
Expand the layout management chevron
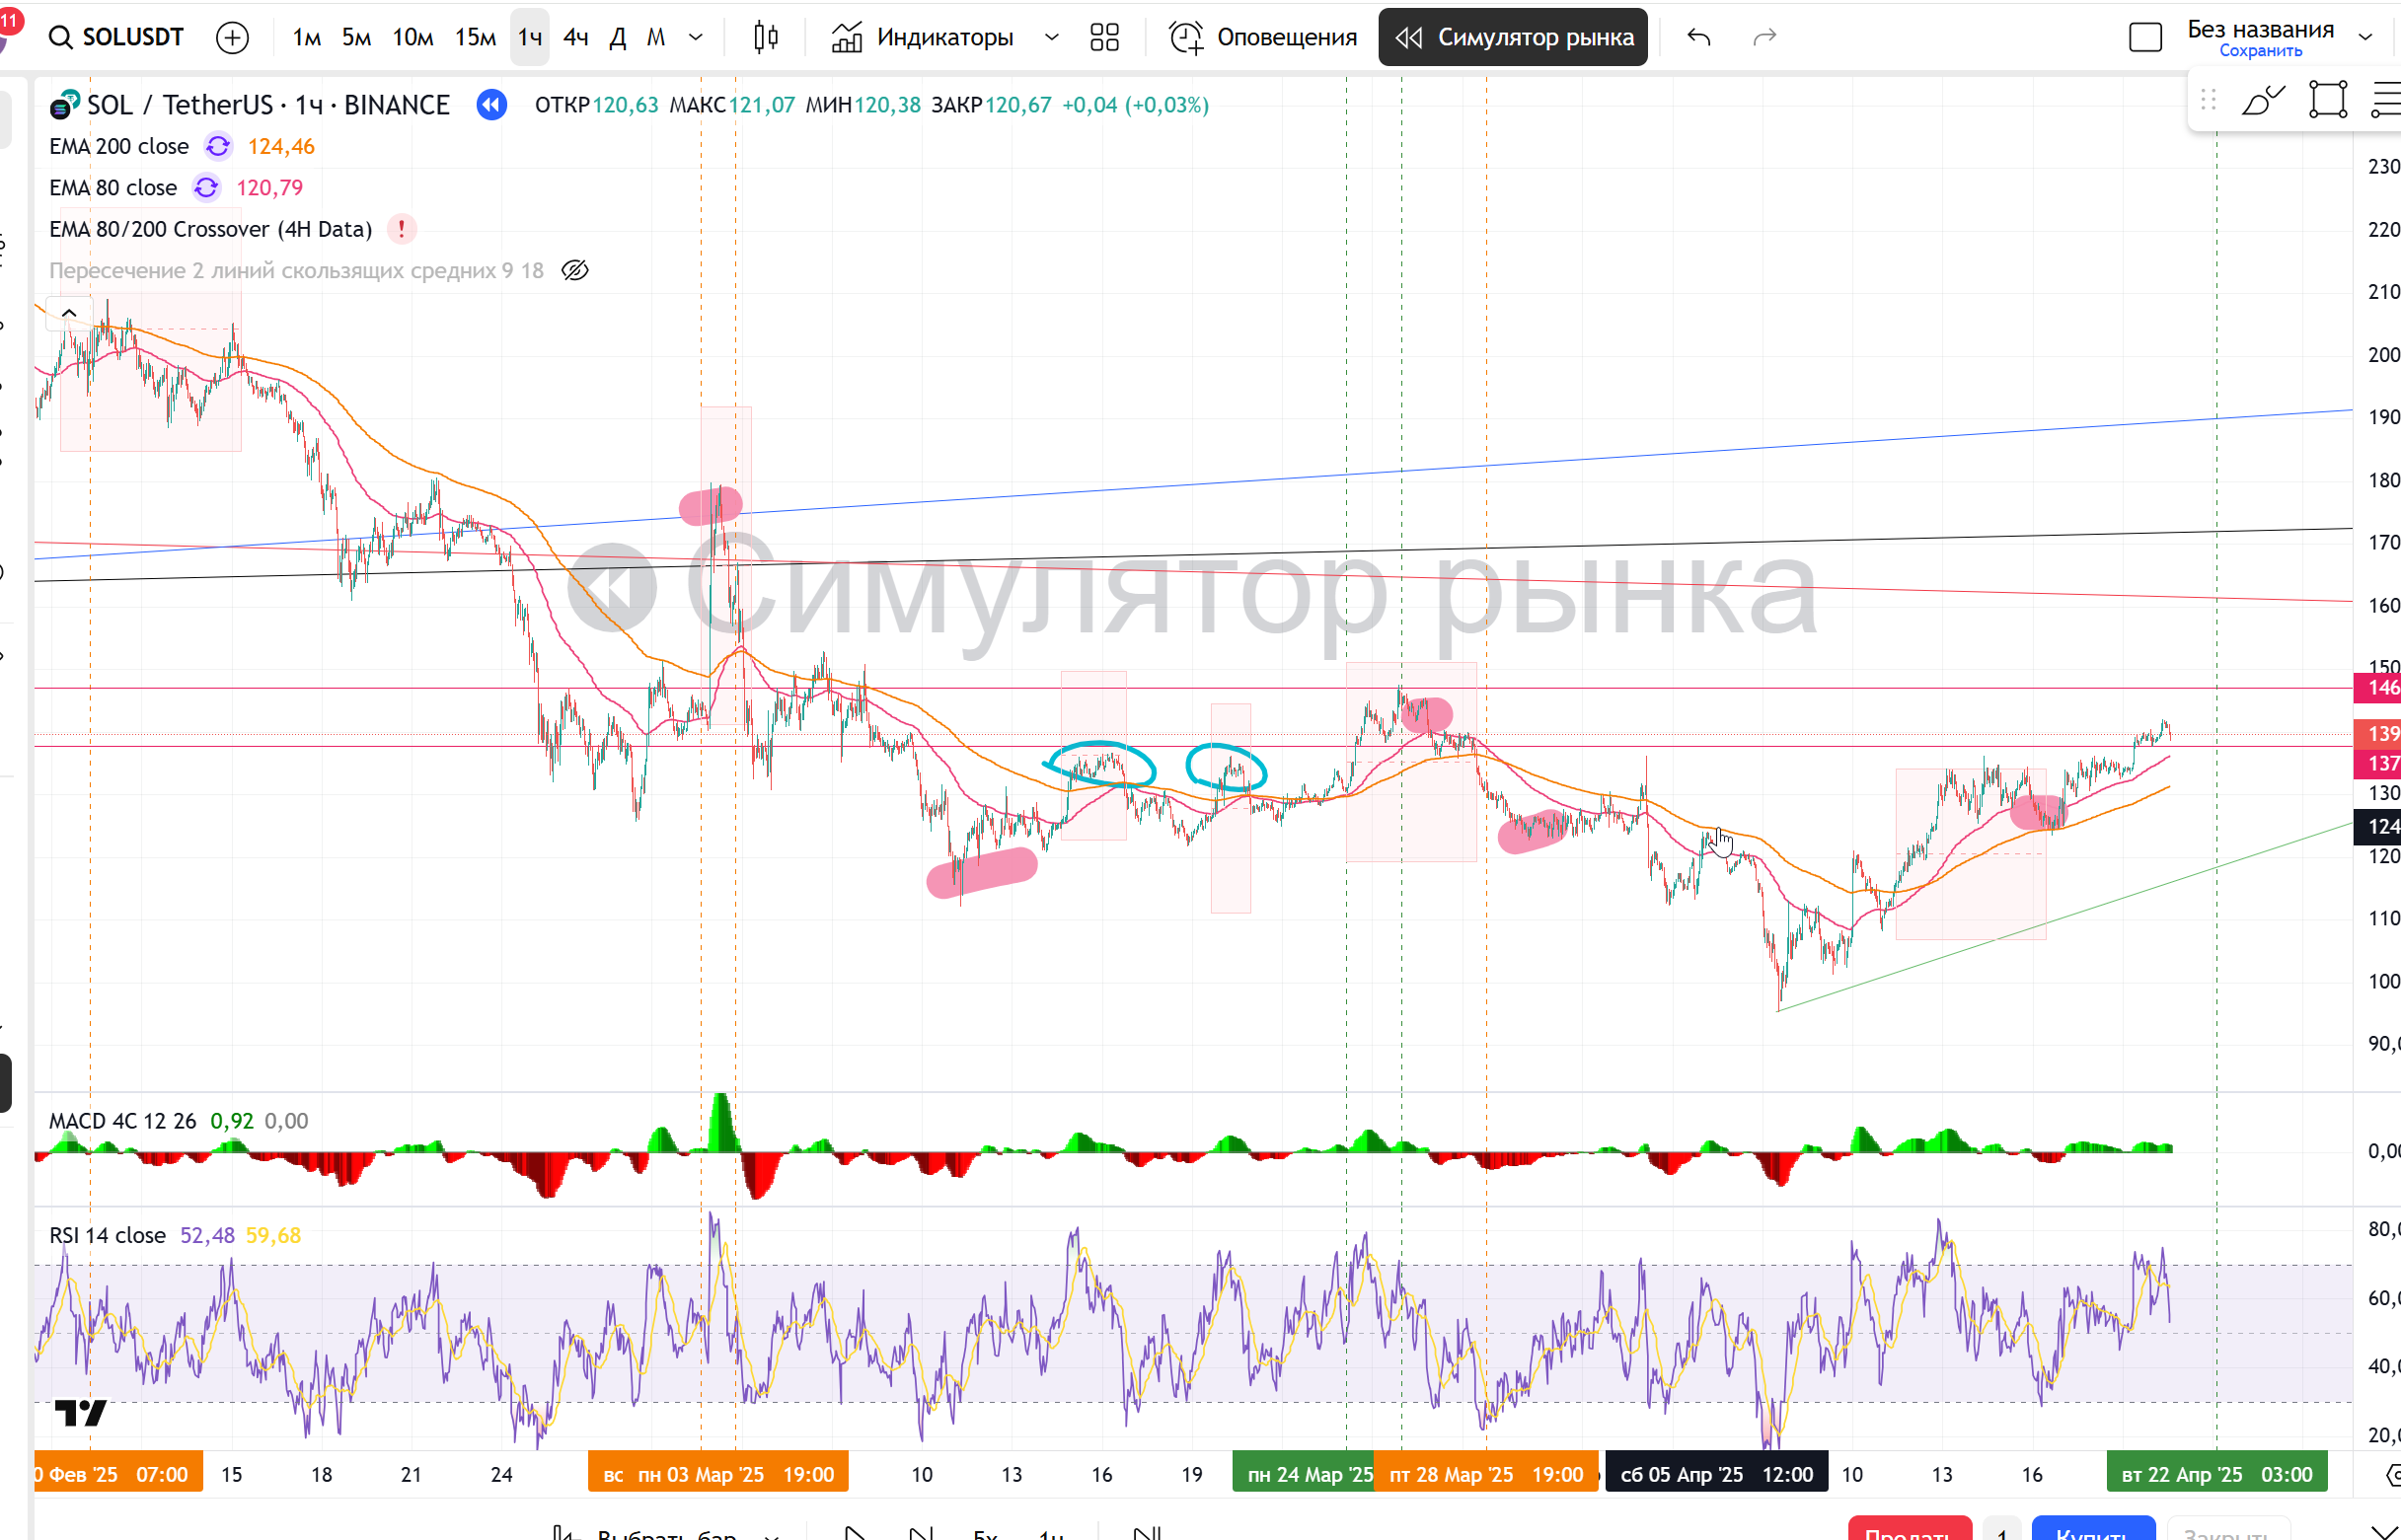point(2365,37)
